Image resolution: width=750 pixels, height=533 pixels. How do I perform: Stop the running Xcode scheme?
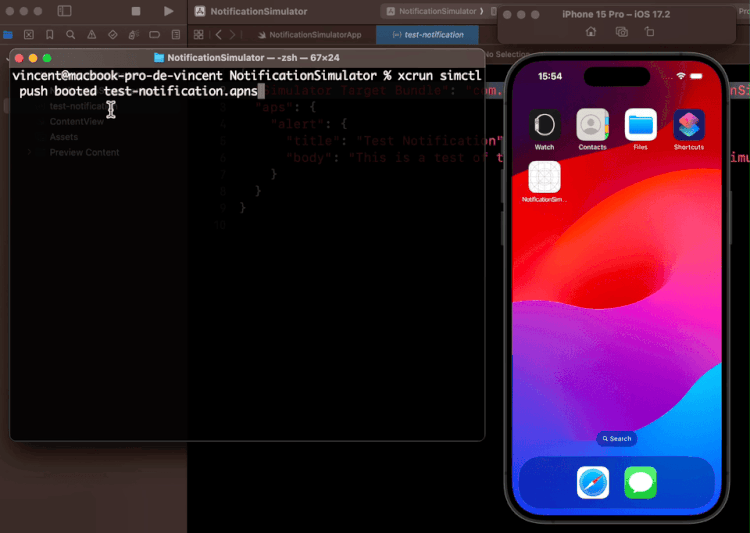click(136, 11)
